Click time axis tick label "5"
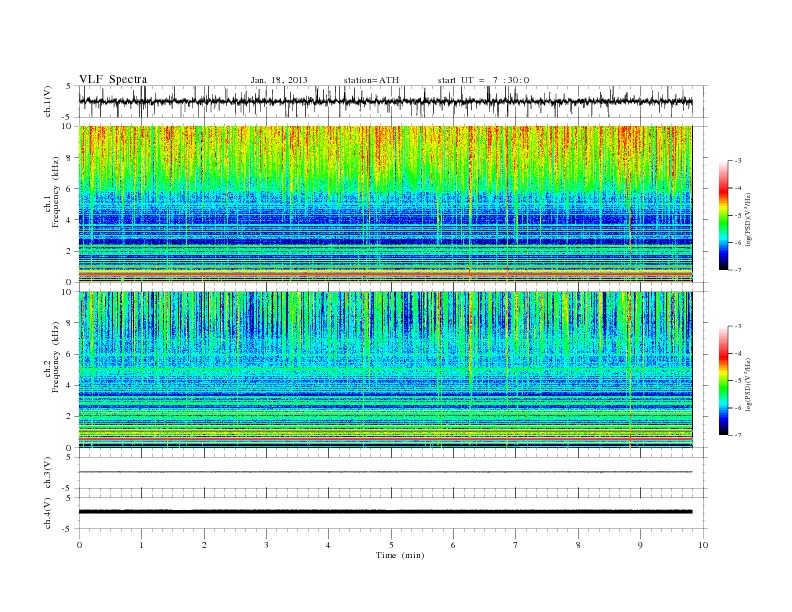The width and height of the screenshot is (792, 612). click(391, 545)
